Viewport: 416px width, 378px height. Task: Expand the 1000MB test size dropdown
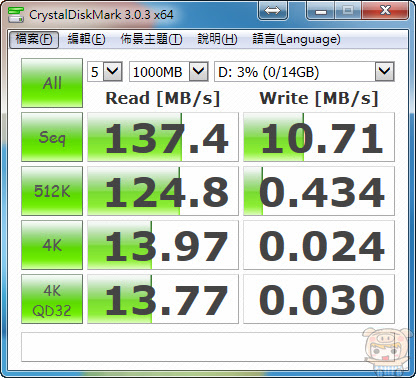pyautogui.click(x=199, y=71)
